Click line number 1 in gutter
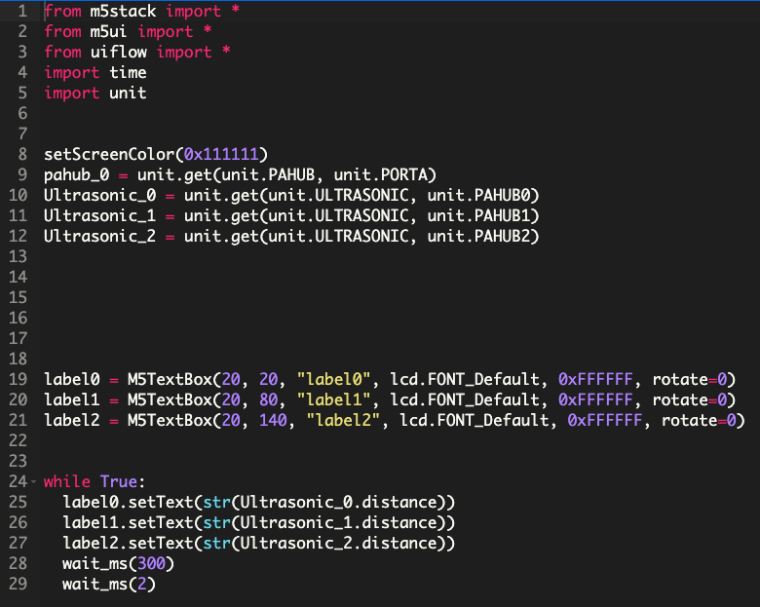This screenshot has width=760, height=607. tap(23, 11)
